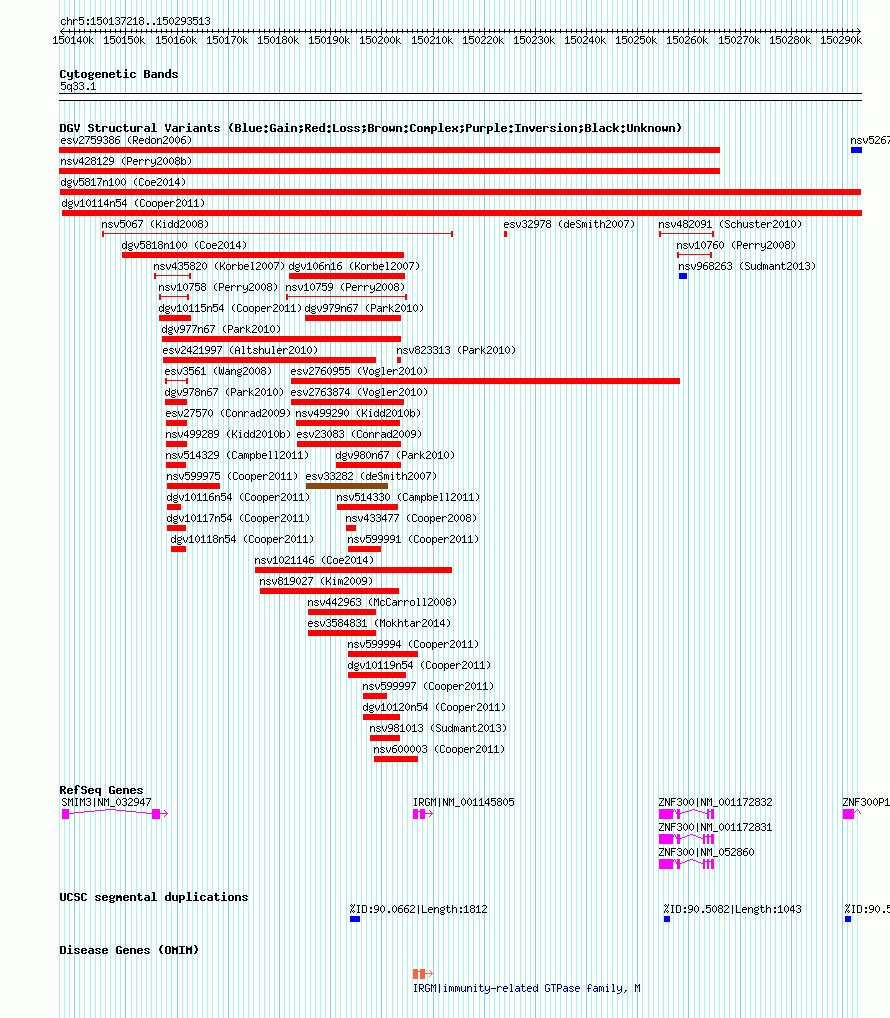Click esv27570 (Conrad2009) label
This screenshot has width=890, height=1018.
pos(229,413)
